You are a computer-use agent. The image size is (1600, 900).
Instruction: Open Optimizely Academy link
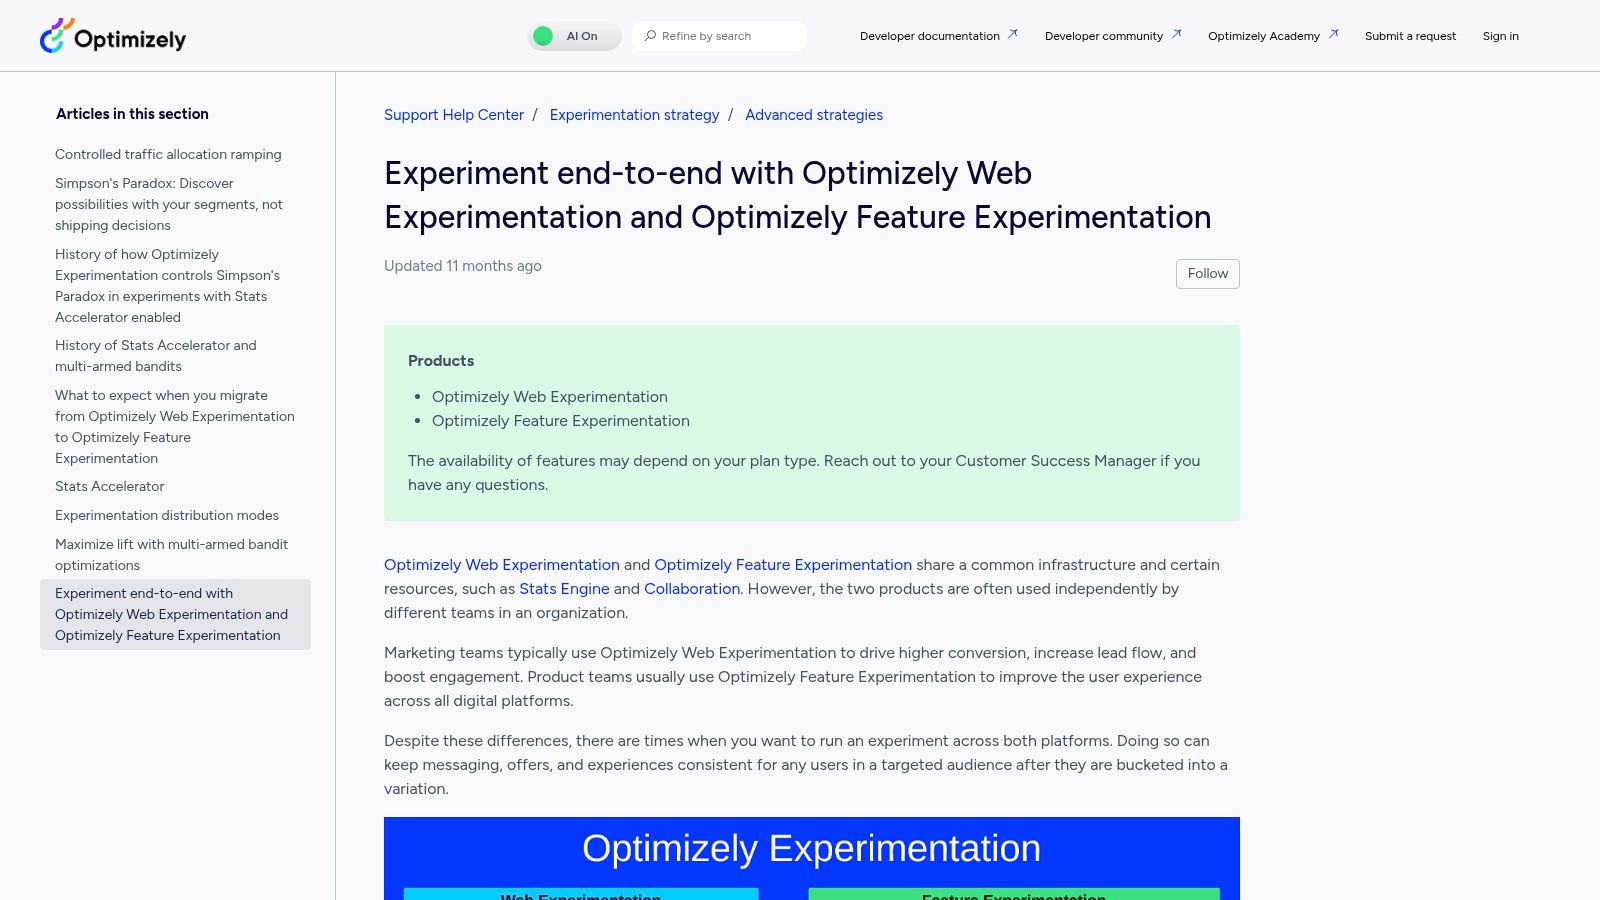[1263, 36]
